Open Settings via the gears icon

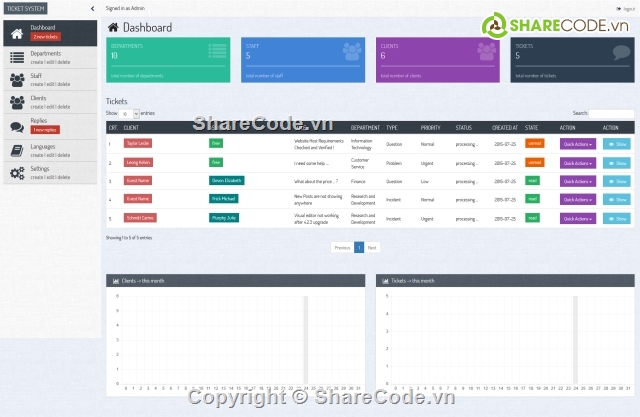[16, 173]
